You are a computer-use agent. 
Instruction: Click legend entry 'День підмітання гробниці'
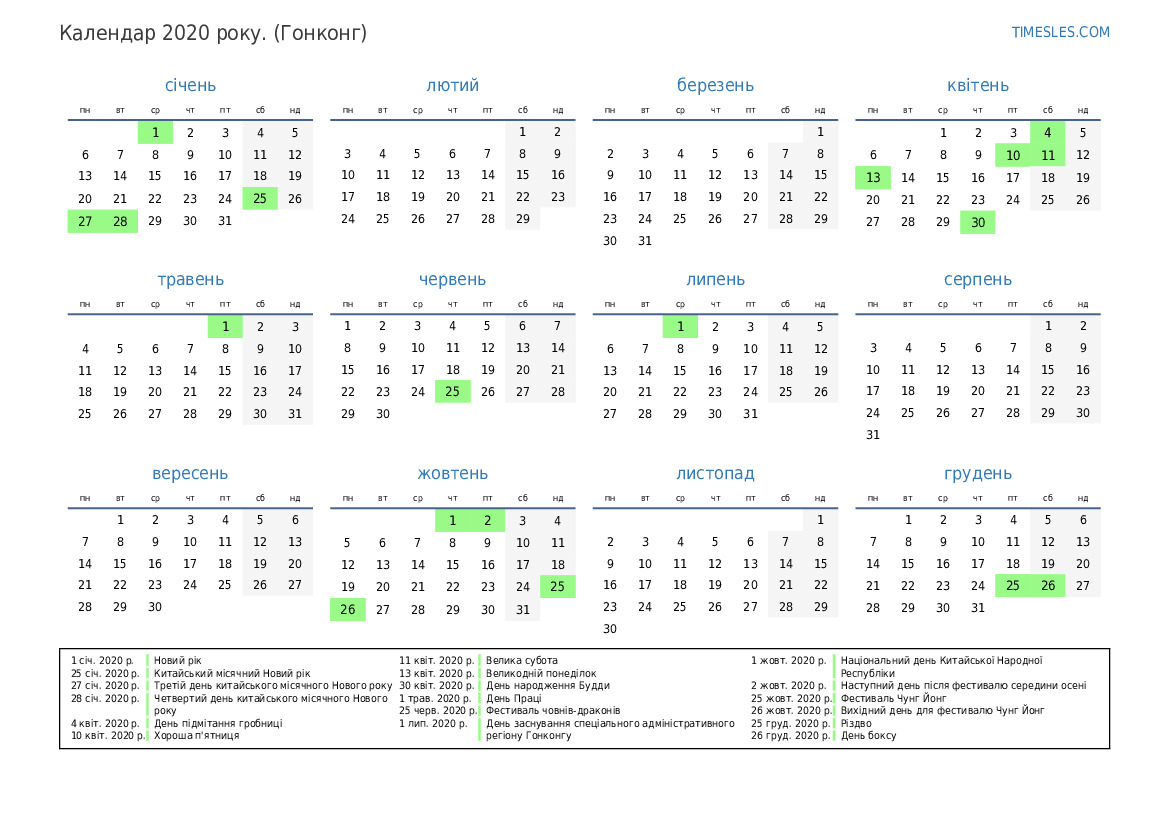[218, 723]
